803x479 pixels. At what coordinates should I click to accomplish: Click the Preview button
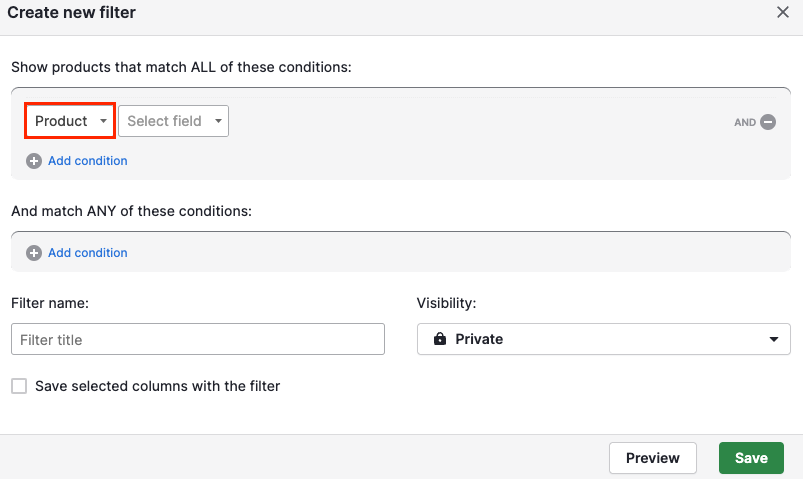(x=653, y=458)
